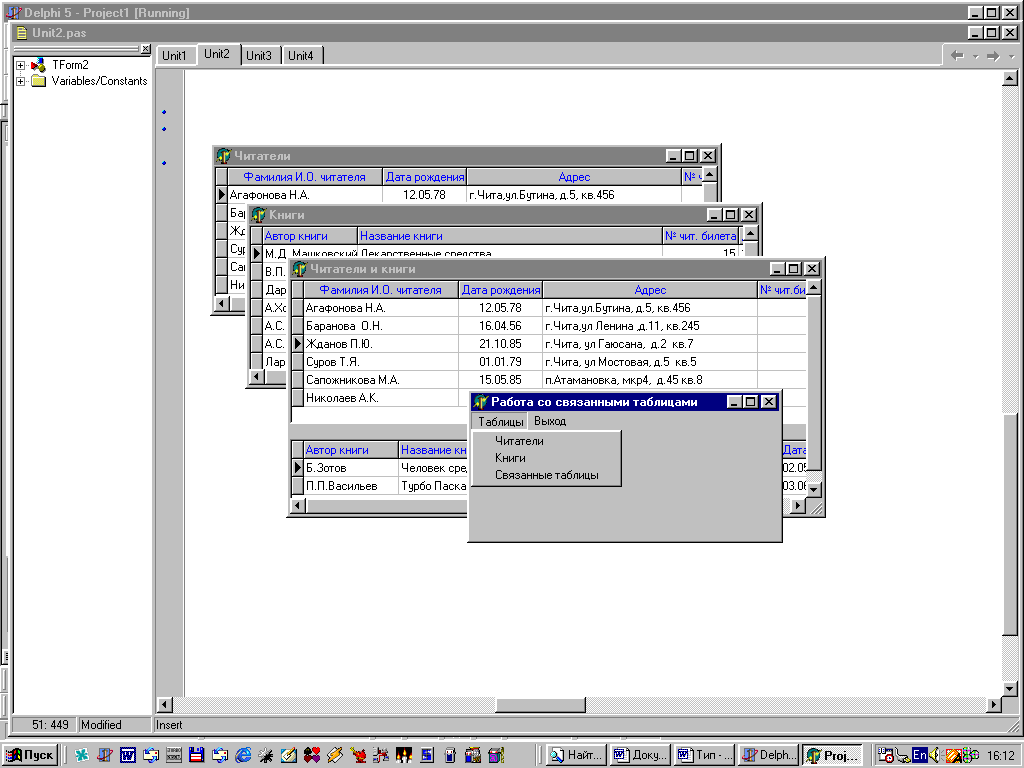
Task: Click the Выход menu item
Action: (550, 421)
